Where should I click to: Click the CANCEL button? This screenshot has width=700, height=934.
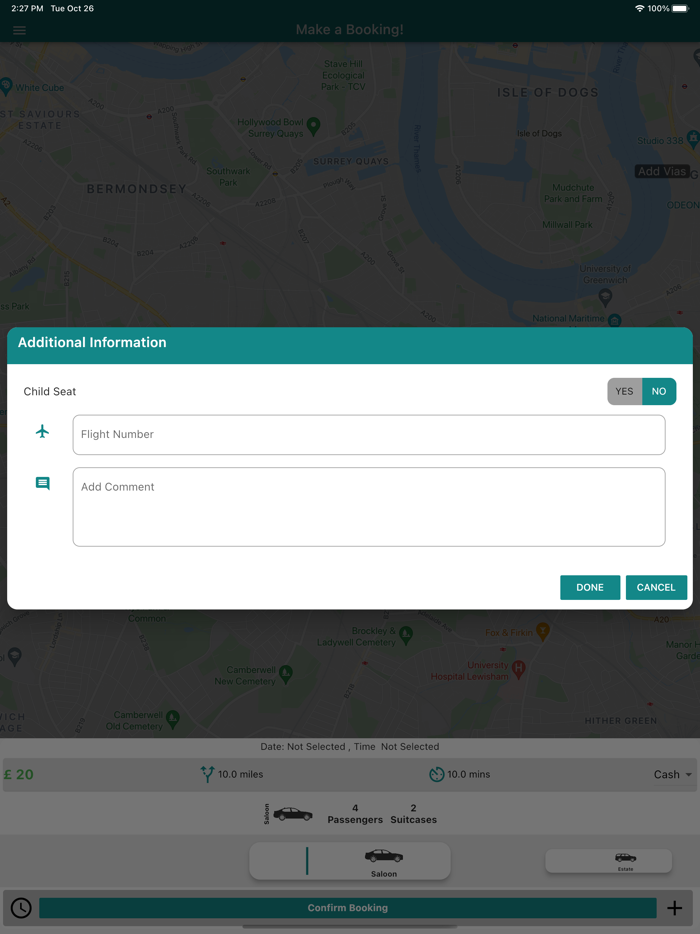(x=656, y=587)
